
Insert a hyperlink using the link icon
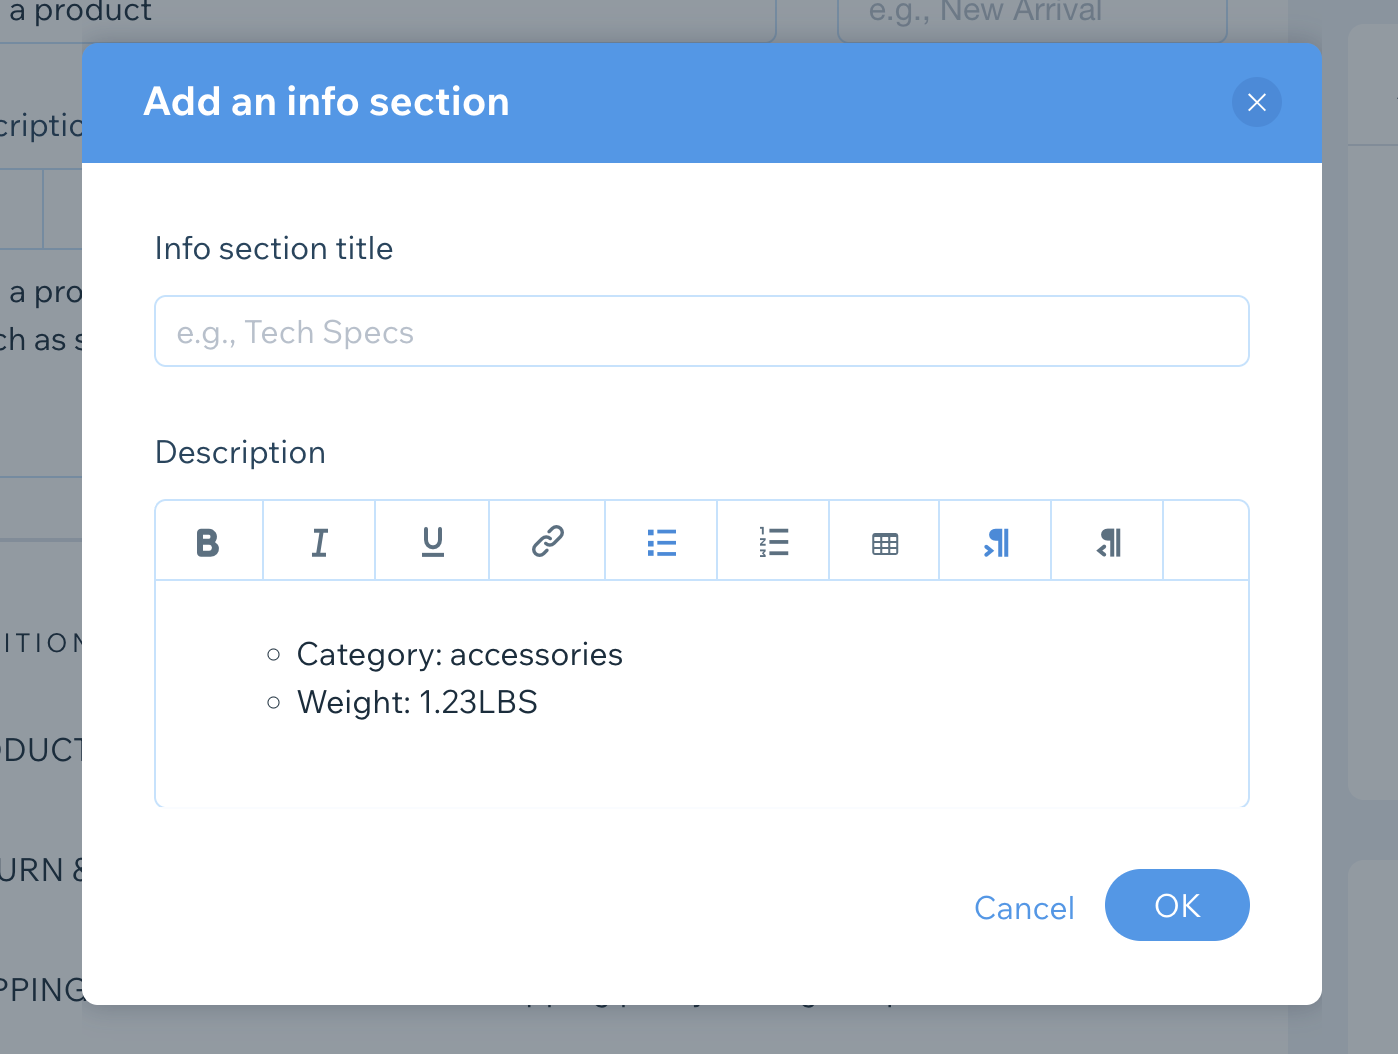(547, 542)
